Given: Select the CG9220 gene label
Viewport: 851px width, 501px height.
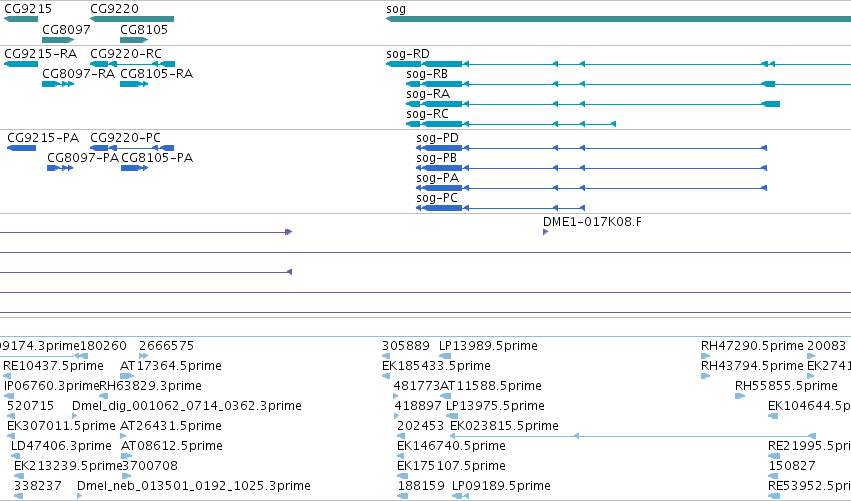Looking at the screenshot, I should click(114, 9).
